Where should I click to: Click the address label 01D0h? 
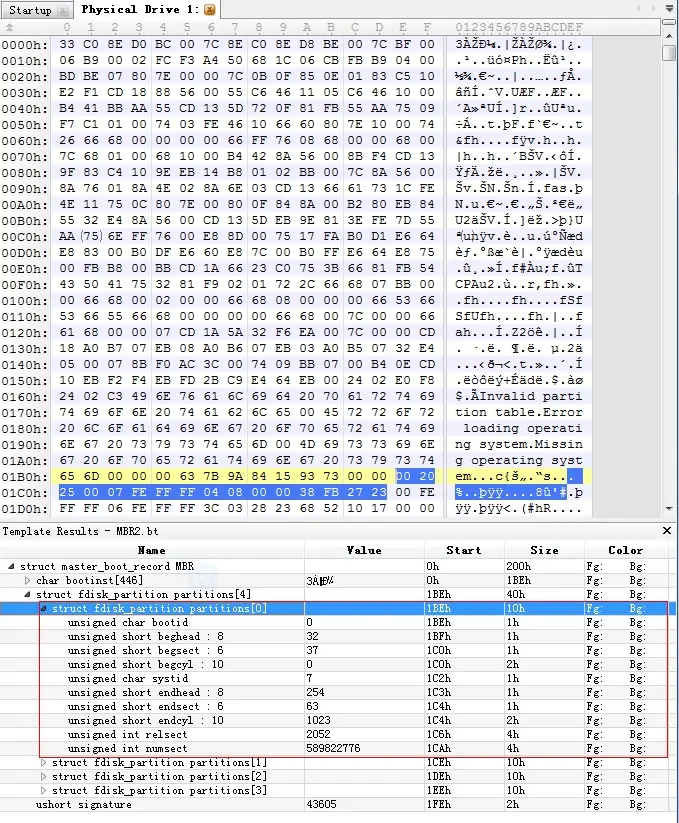24,509
